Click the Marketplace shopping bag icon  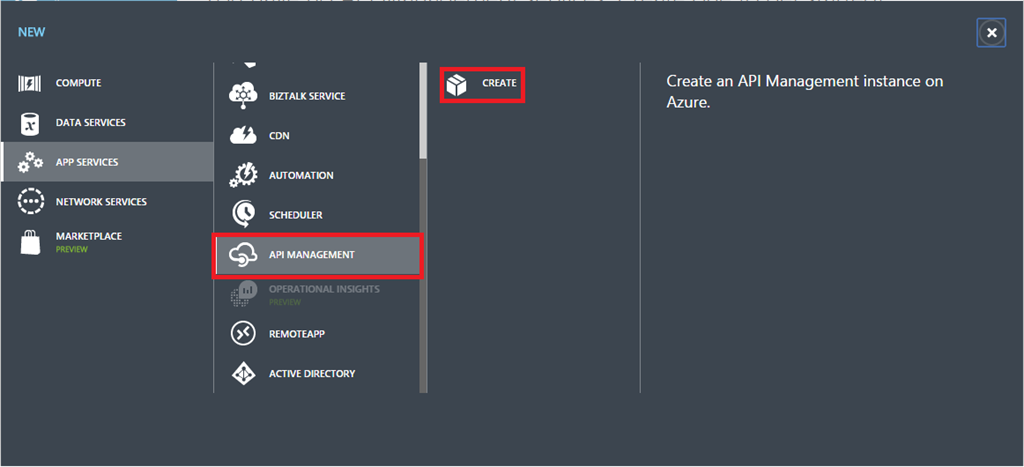[30, 242]
